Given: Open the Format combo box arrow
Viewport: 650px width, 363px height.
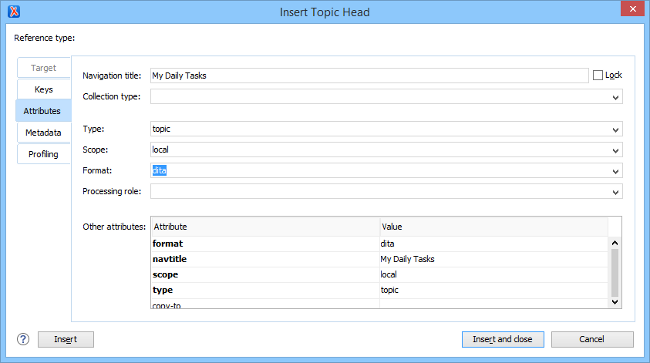Looking at the screenshot, I should (x=616, y=171).
